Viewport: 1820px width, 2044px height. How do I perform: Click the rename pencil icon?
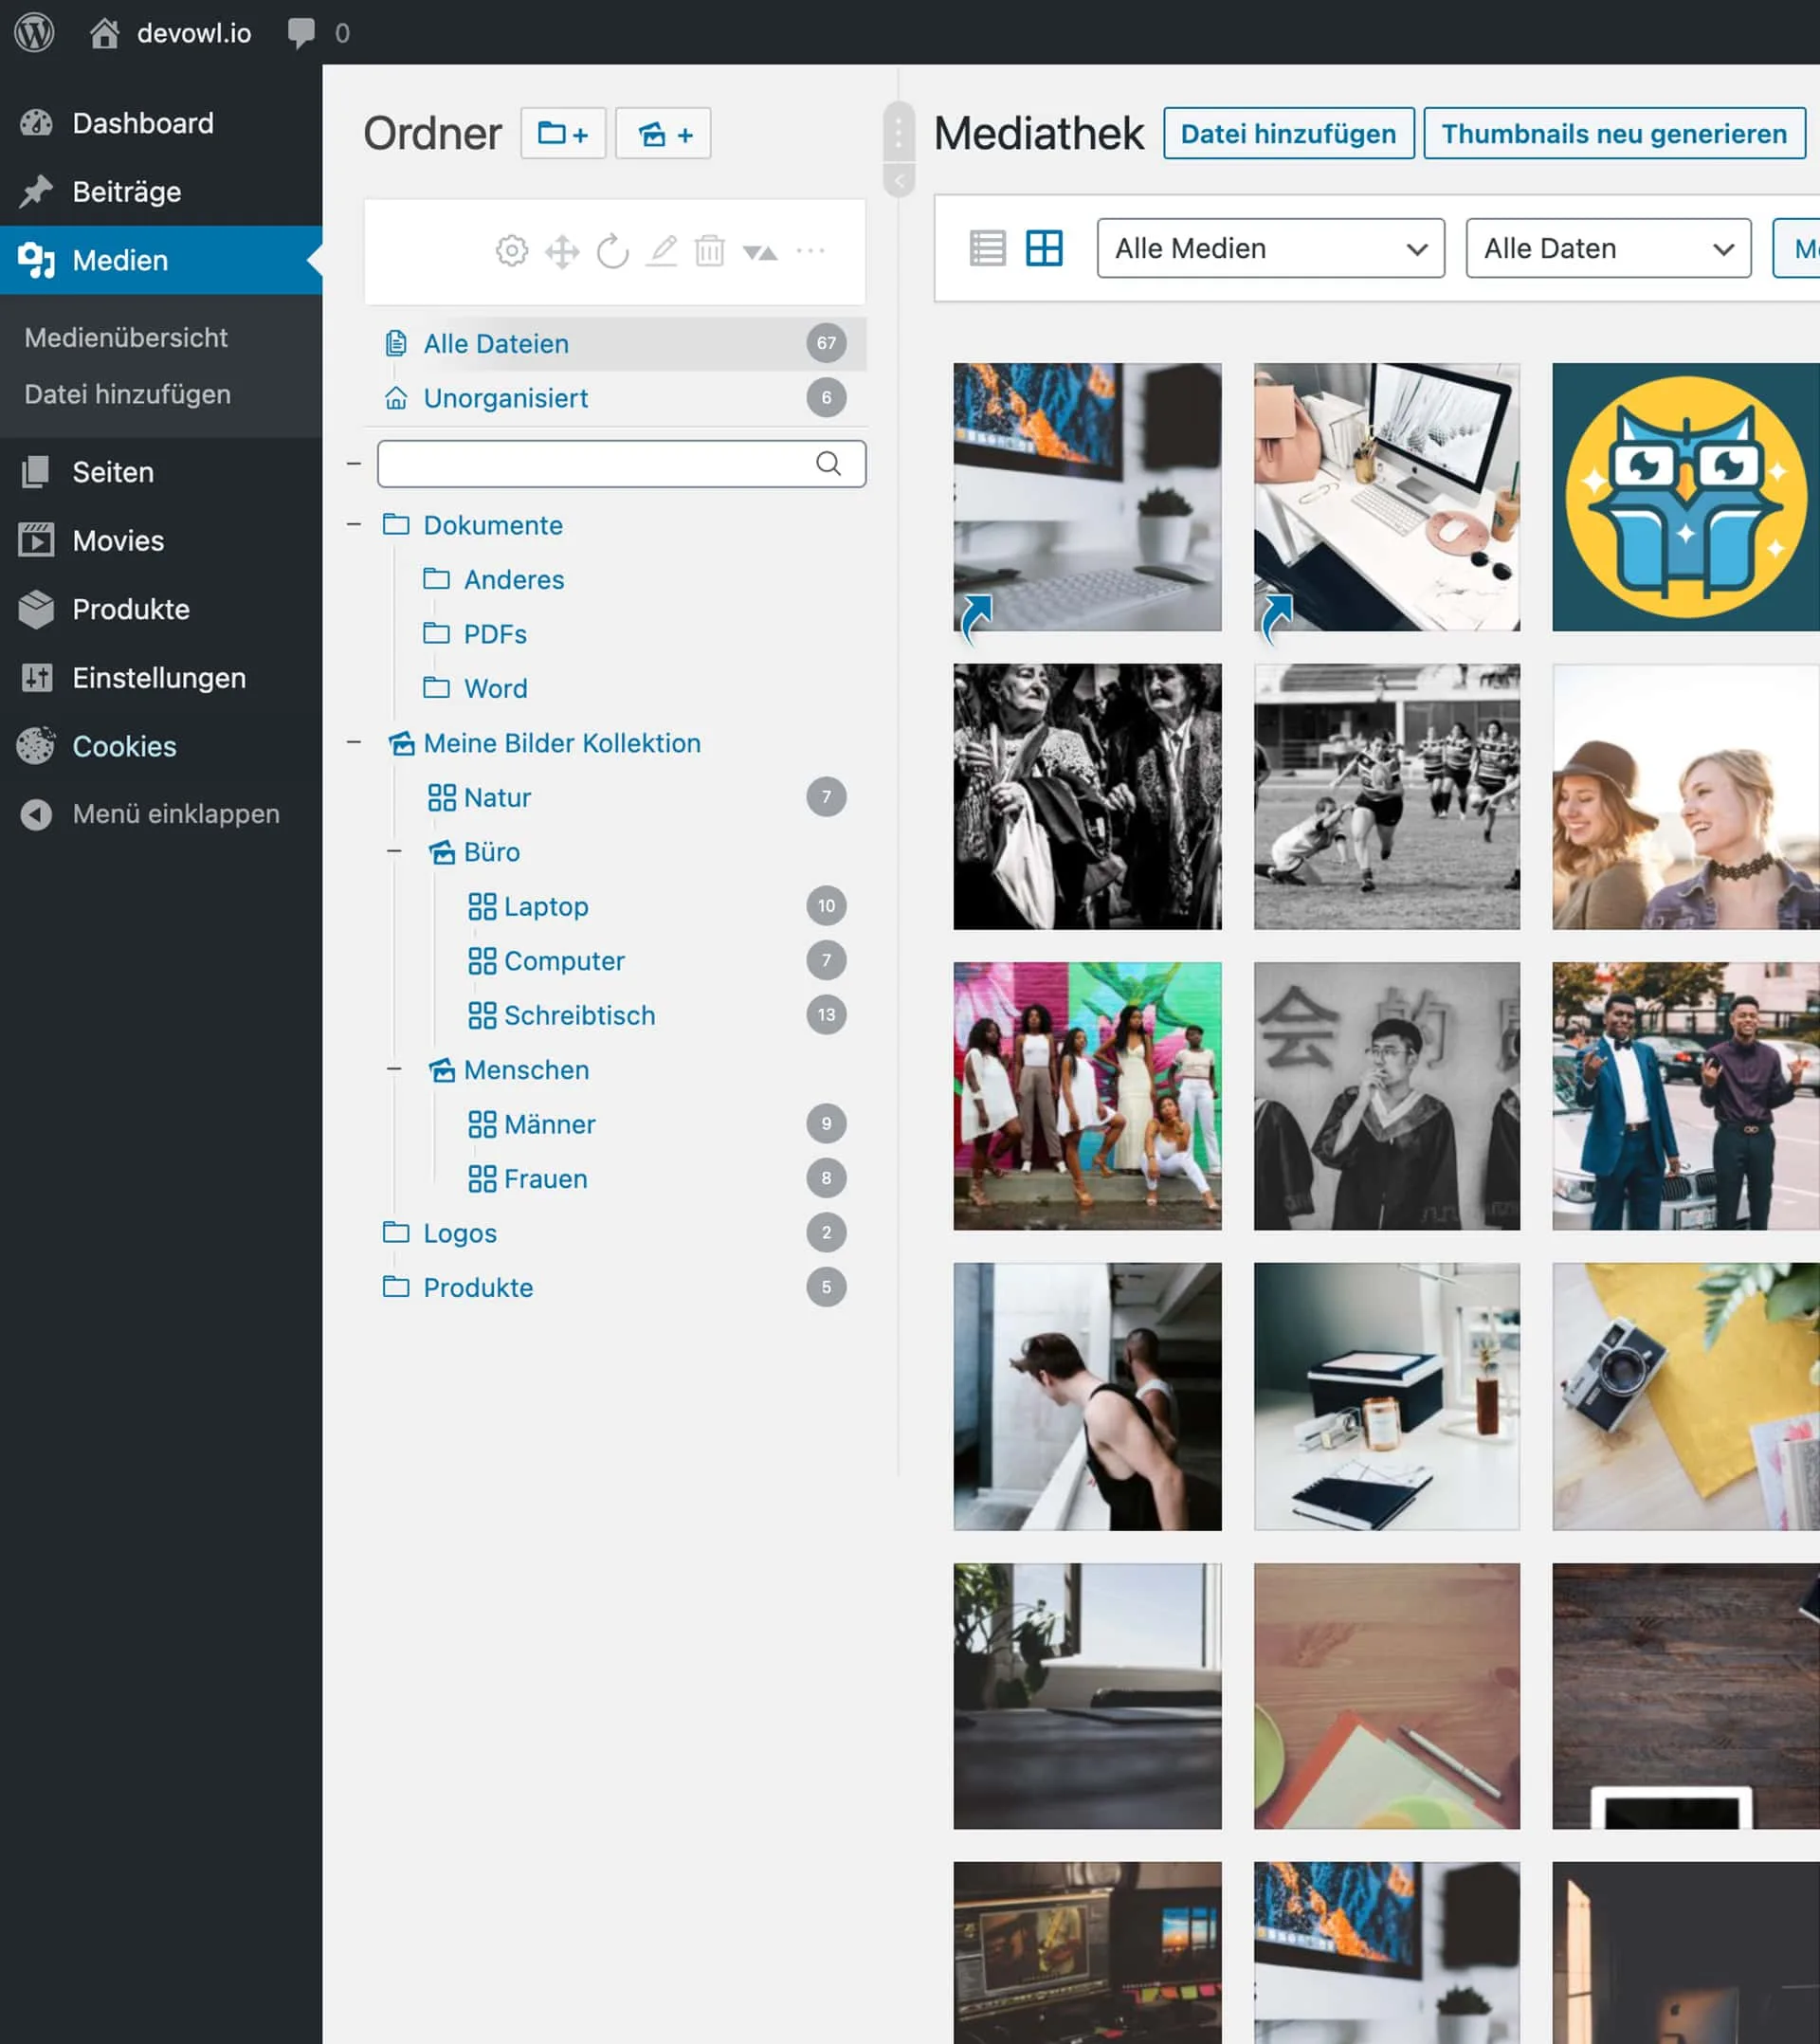[661, 251]
